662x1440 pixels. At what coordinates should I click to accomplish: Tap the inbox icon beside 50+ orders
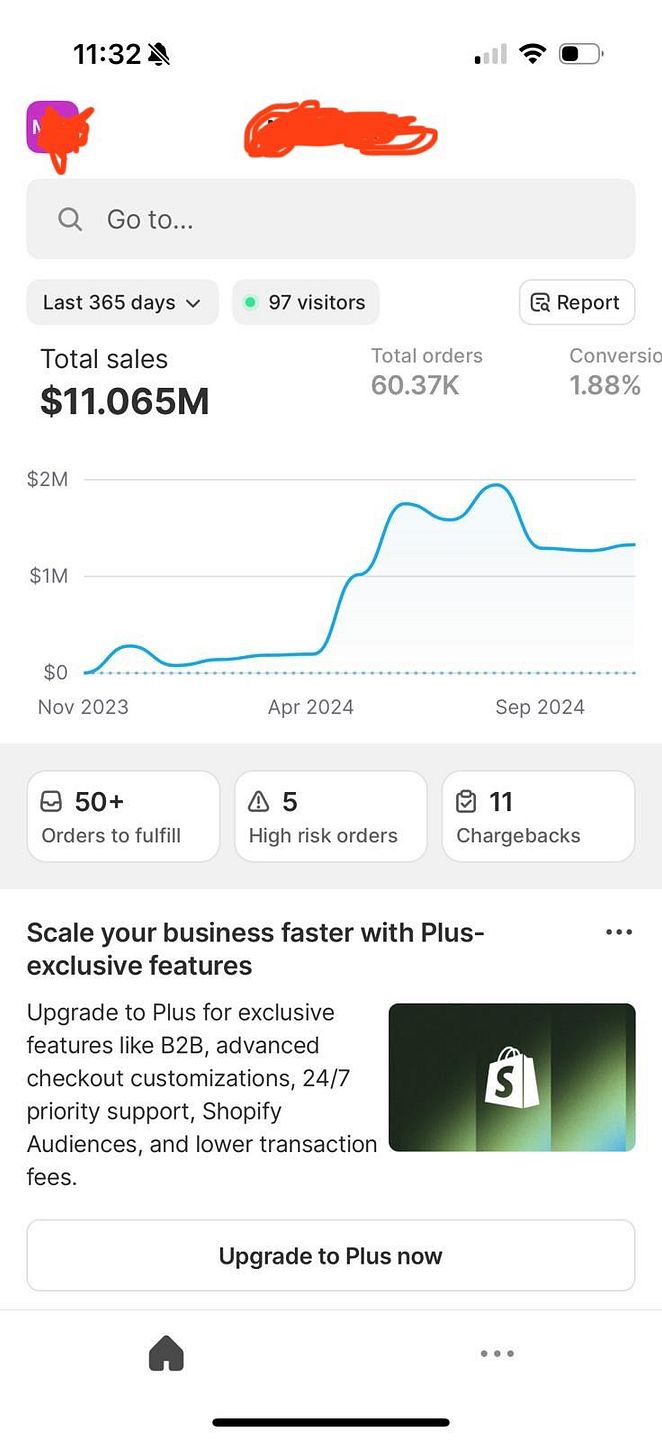tap(51, 801)
